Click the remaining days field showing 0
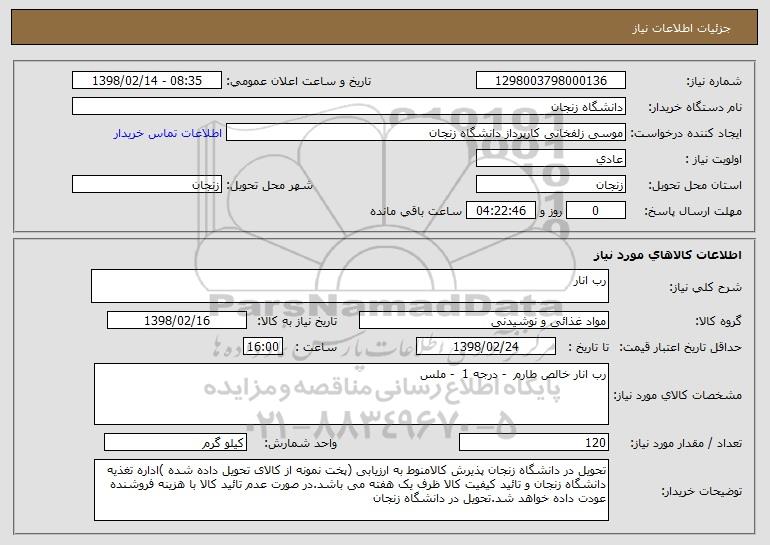This screenshot has width=770, height=545. (x=596, y=211)
